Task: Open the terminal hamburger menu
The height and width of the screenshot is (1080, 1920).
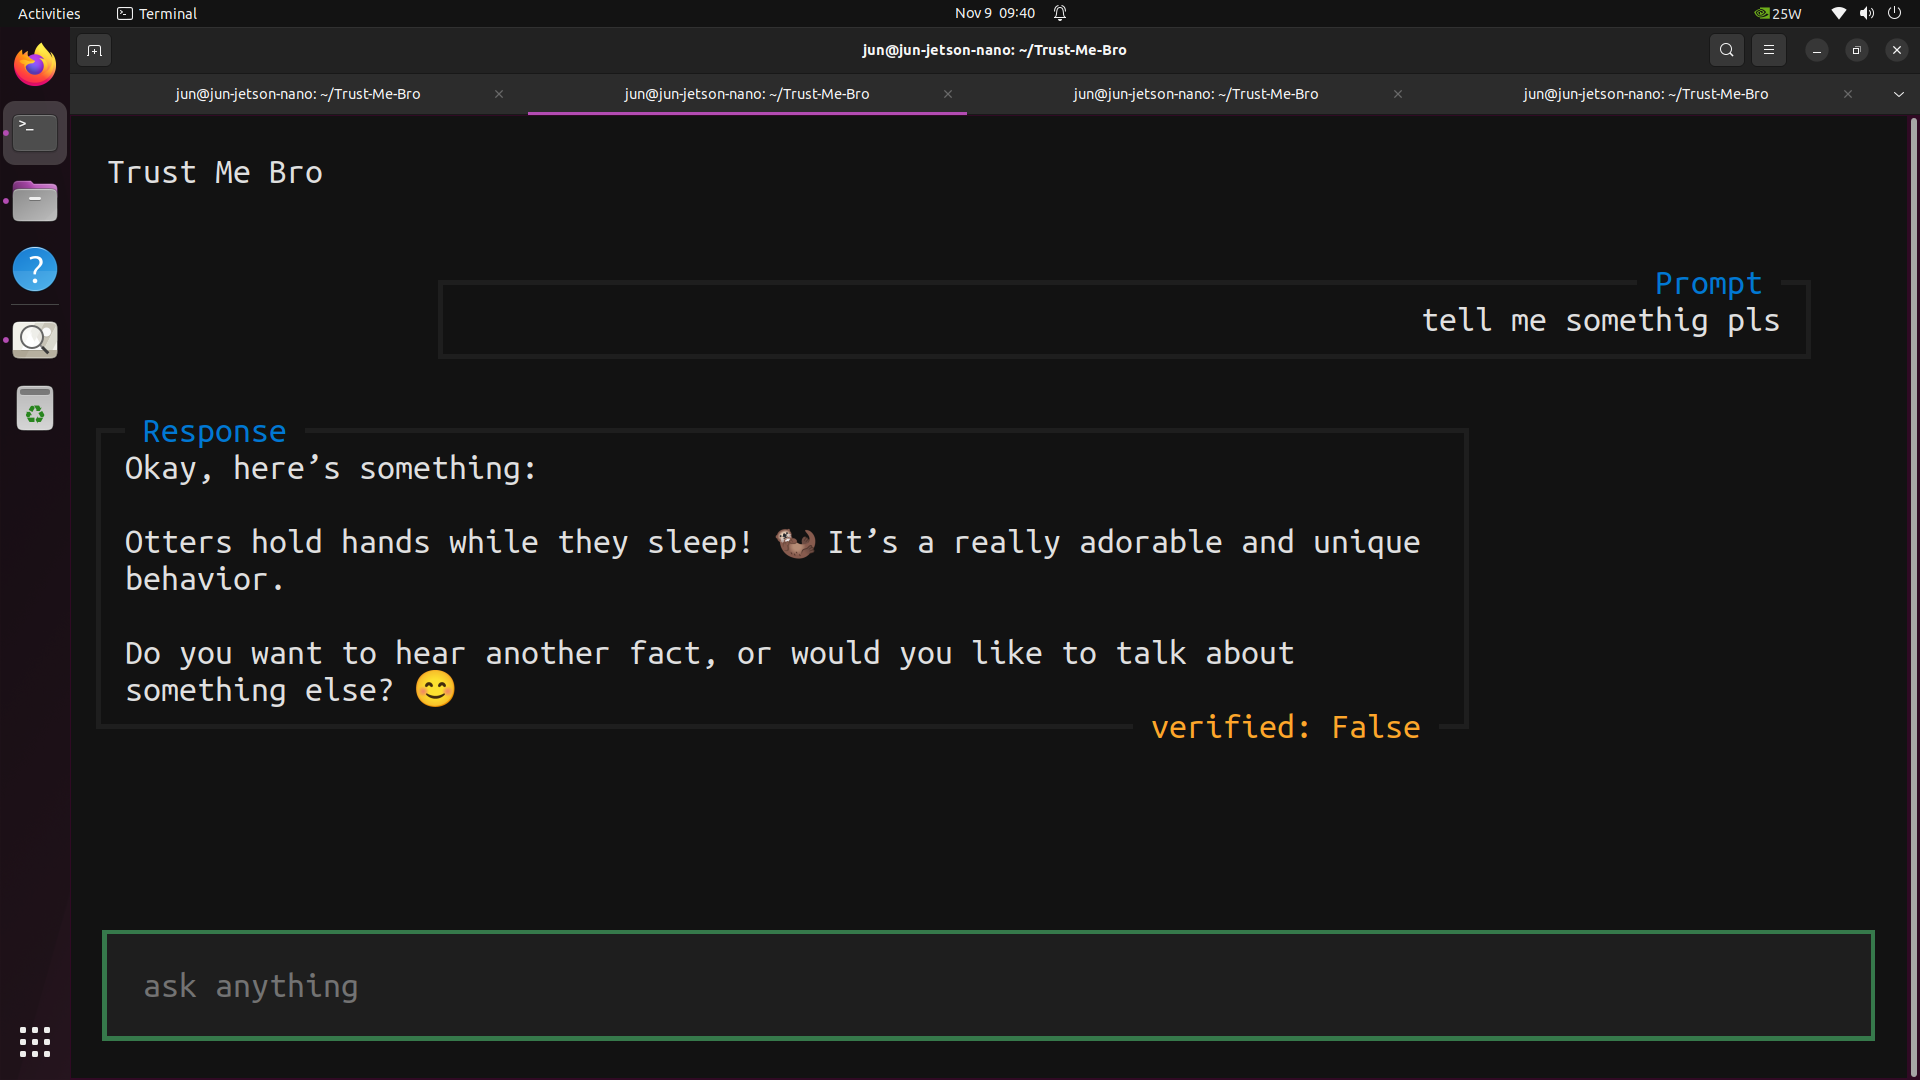Action: pyautogui.click(x=1768, y=50)
